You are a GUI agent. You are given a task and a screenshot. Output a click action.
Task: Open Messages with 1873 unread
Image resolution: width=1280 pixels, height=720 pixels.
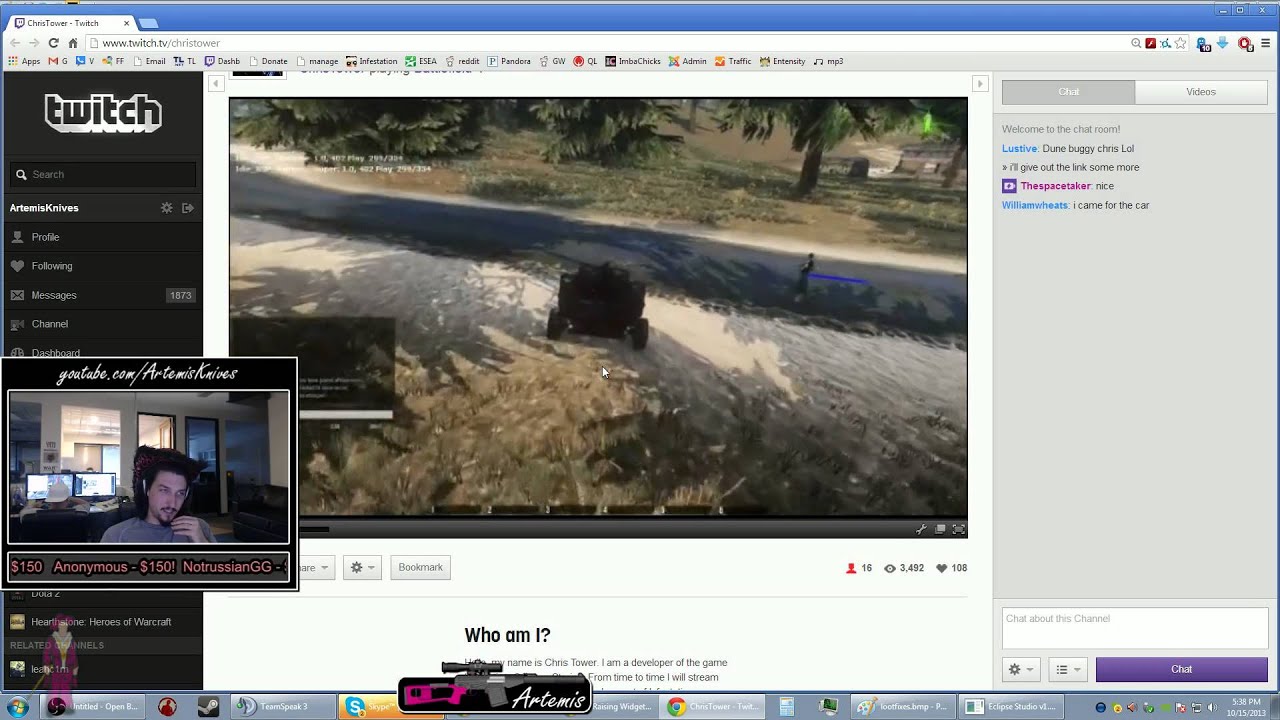pos(101,295)
